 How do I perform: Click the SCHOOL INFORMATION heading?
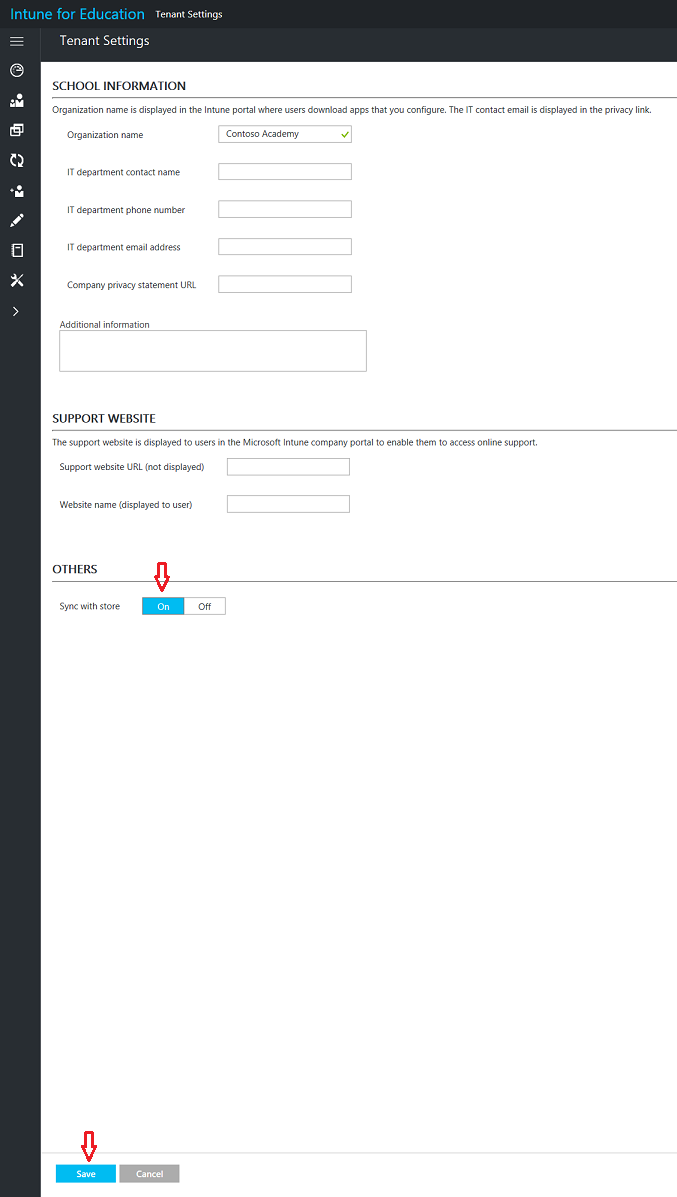click(119, 86)
